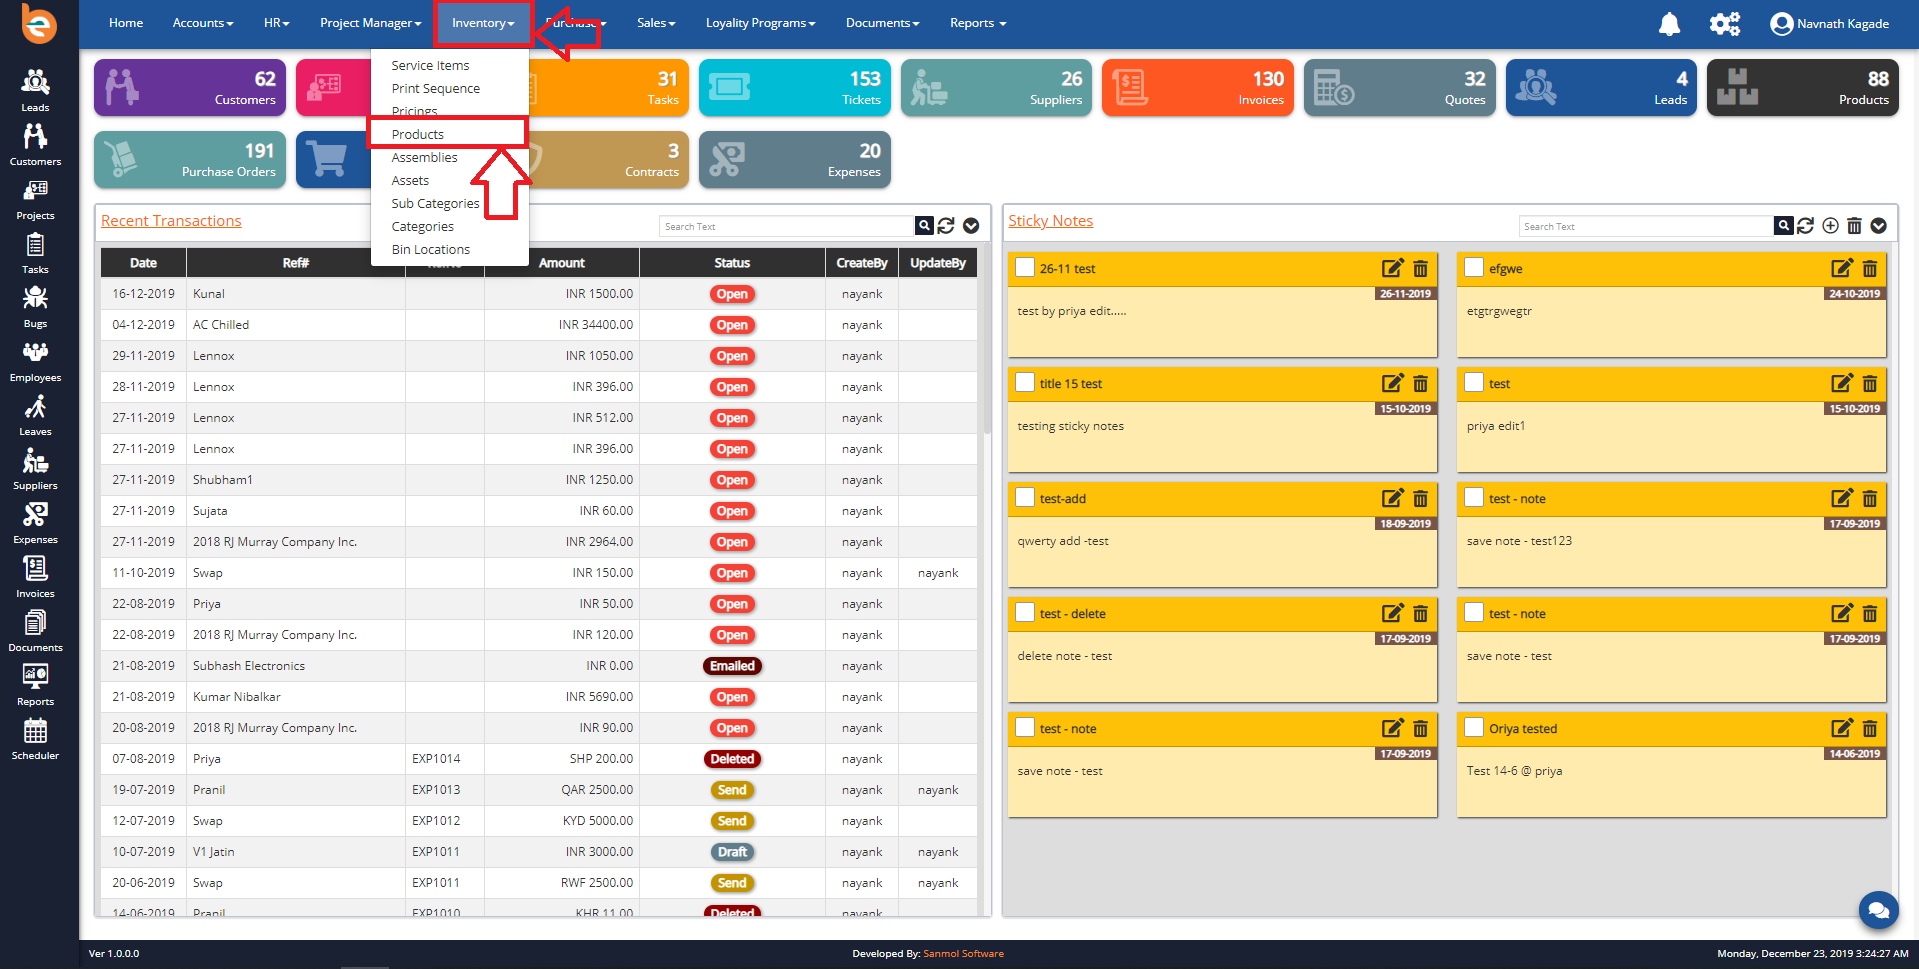Edit the 'Oriya tested' sticky note
The image size is (1919, 969).
pyautogui.click(x=1841, y=728)
